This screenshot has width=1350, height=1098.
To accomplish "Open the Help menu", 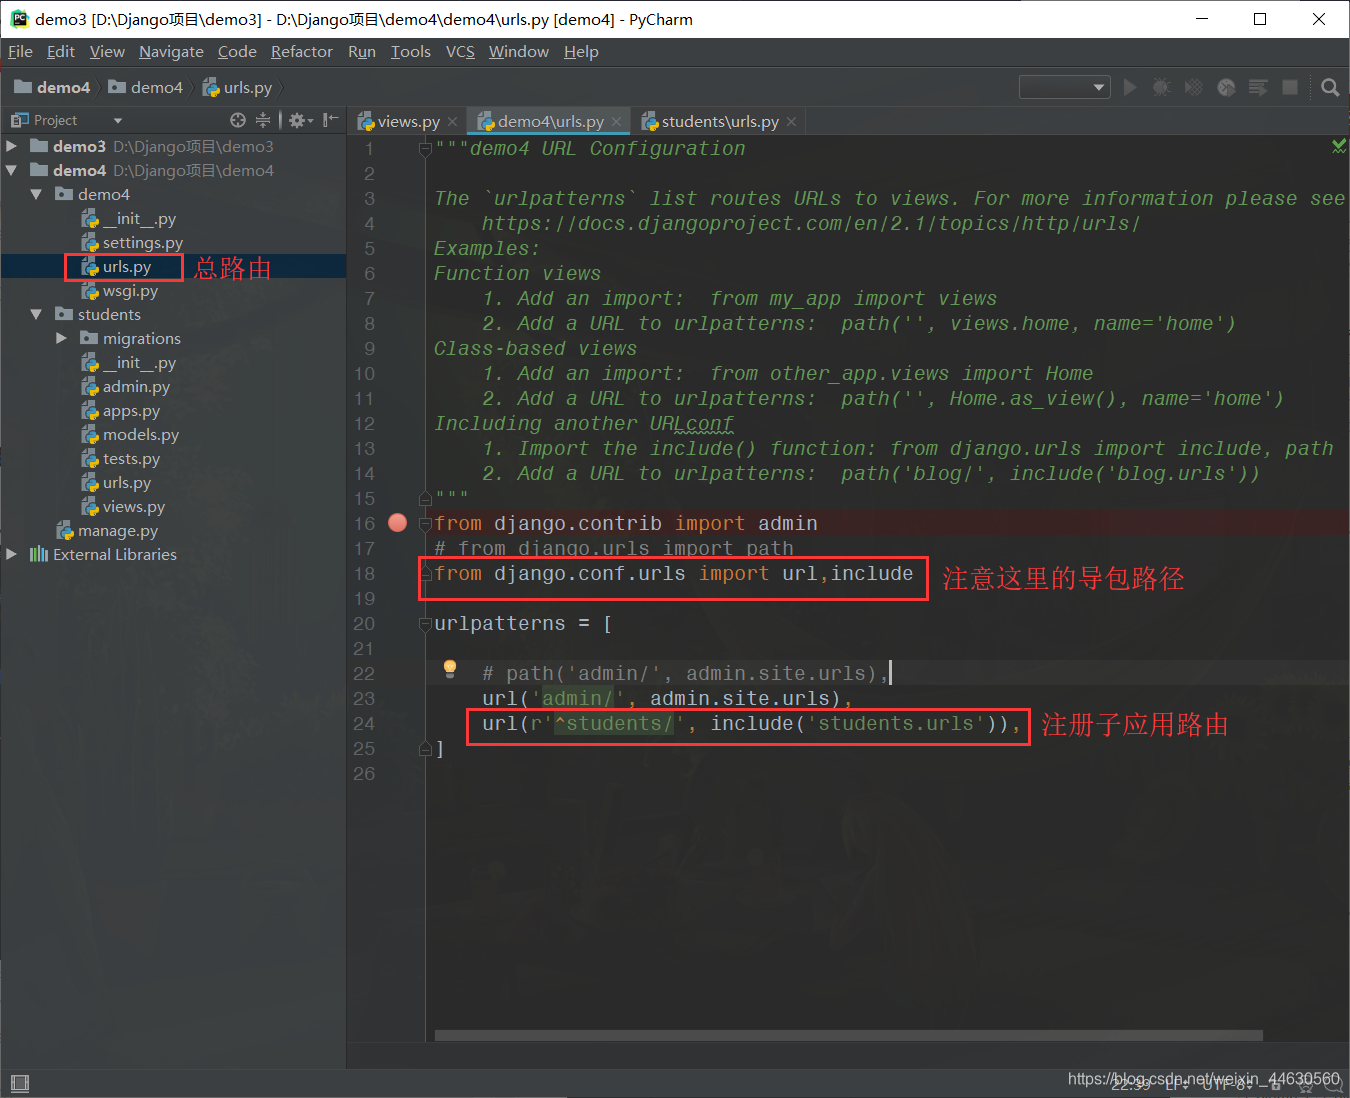I will 581,52.
